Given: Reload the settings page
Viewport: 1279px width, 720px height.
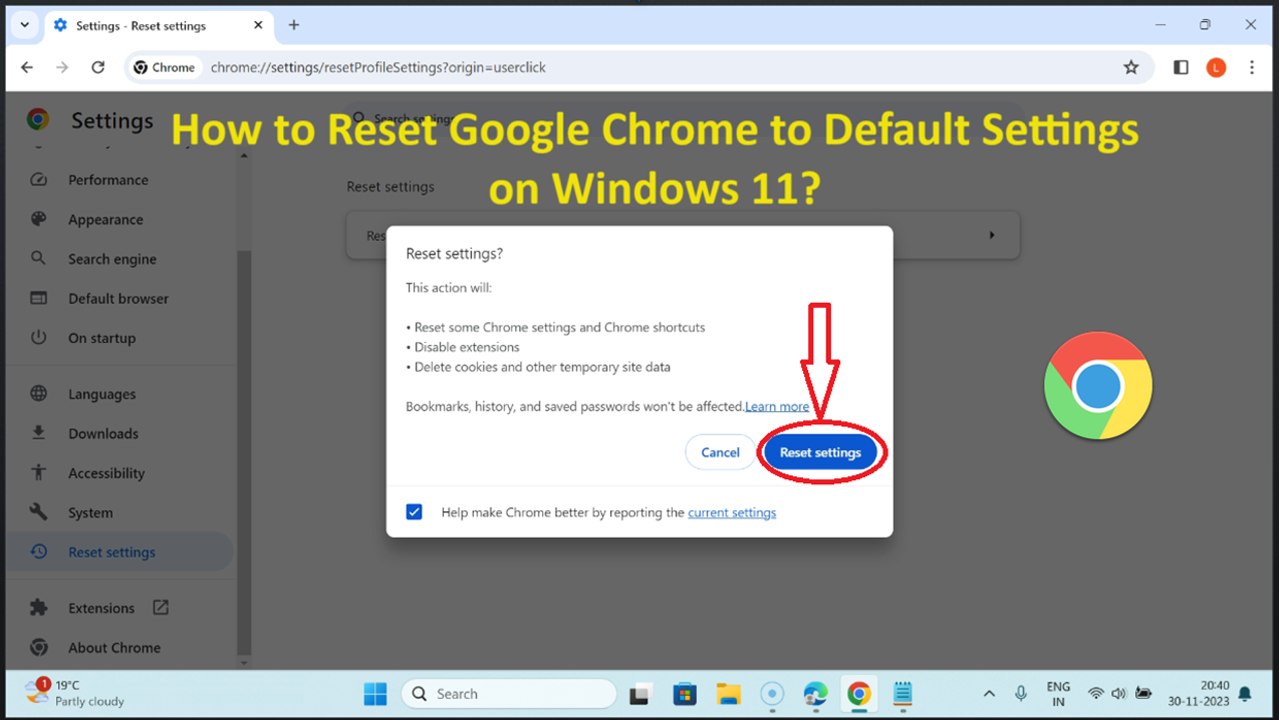Looking at the screenshot, I should (x=98, y=67).
